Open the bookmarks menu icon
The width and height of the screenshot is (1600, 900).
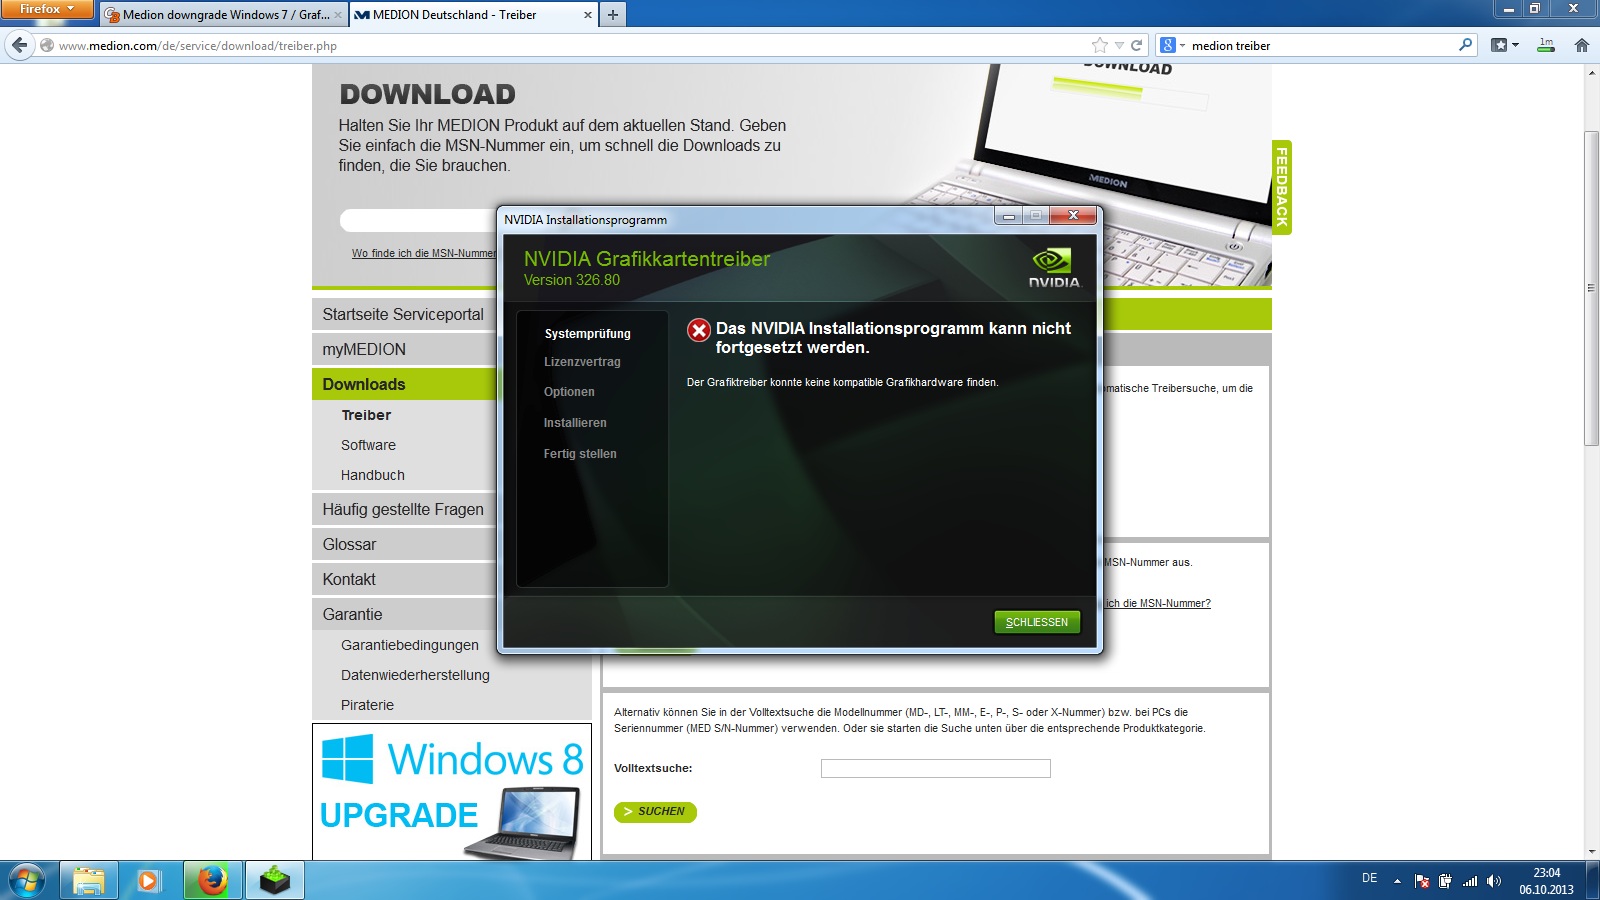click(1504, 45)
